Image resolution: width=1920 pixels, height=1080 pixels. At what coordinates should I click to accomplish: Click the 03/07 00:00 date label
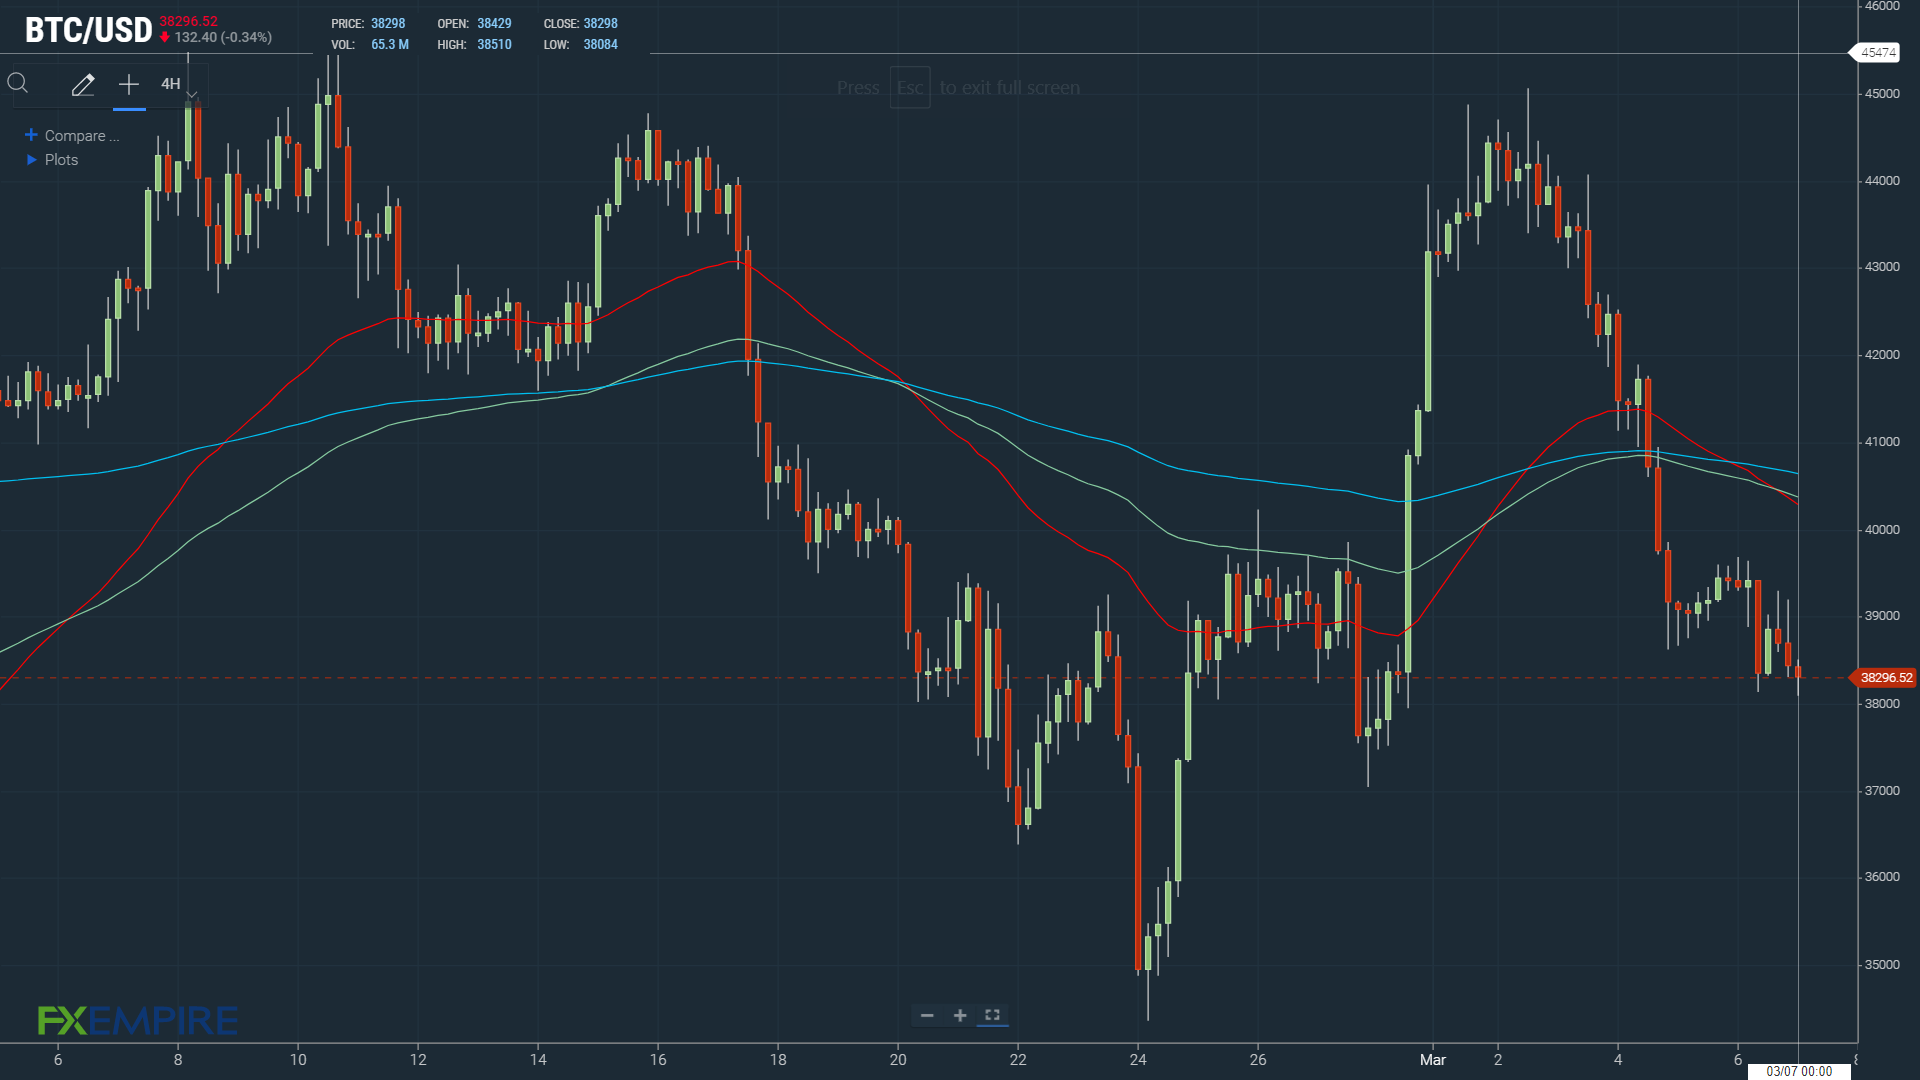coord(1799,1071)
